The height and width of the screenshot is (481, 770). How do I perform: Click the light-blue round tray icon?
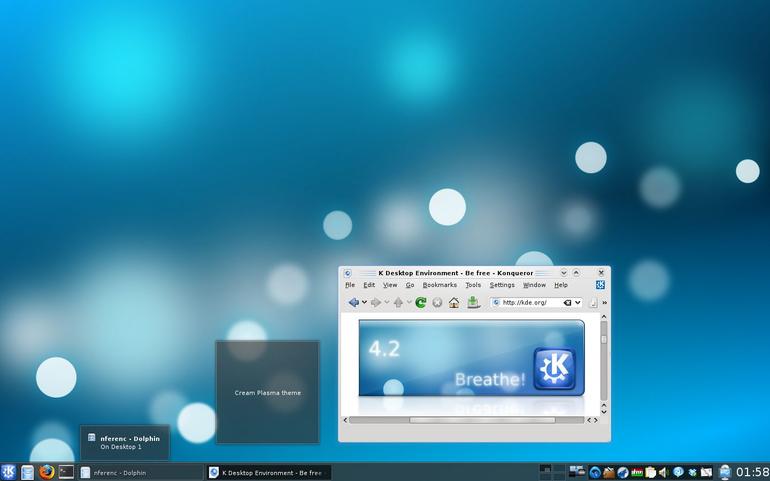pos(678,473)
